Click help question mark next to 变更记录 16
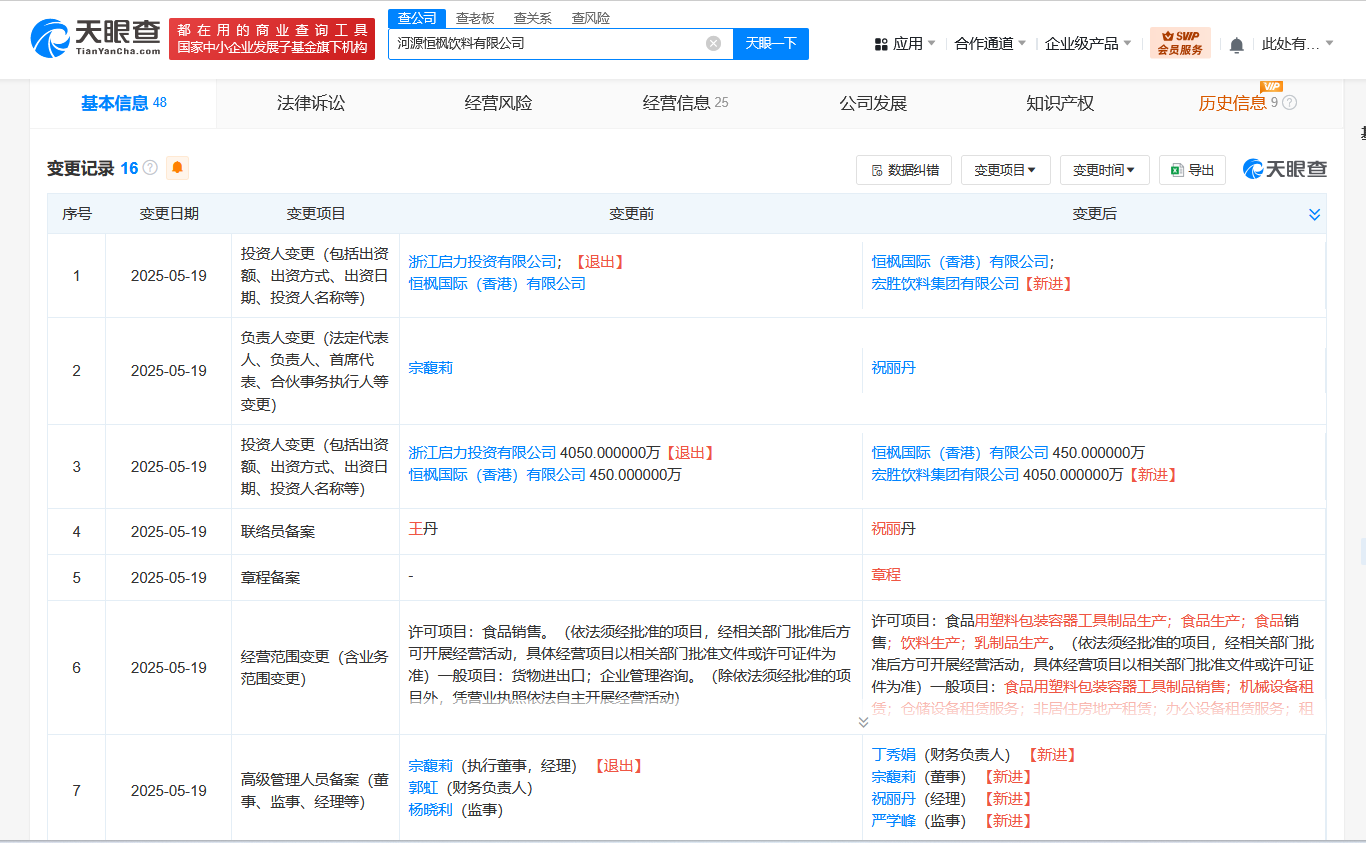 (150, 168)
